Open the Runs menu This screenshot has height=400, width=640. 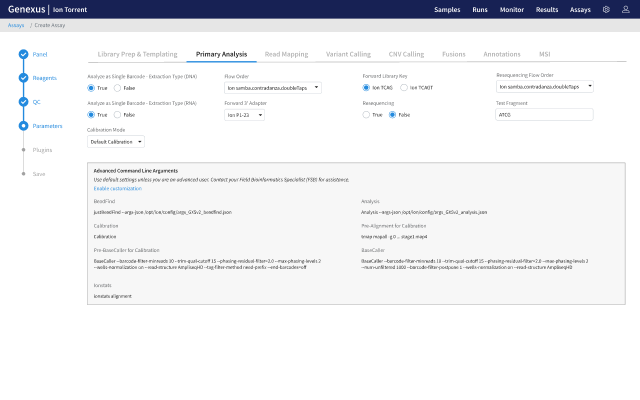[480, 10]
